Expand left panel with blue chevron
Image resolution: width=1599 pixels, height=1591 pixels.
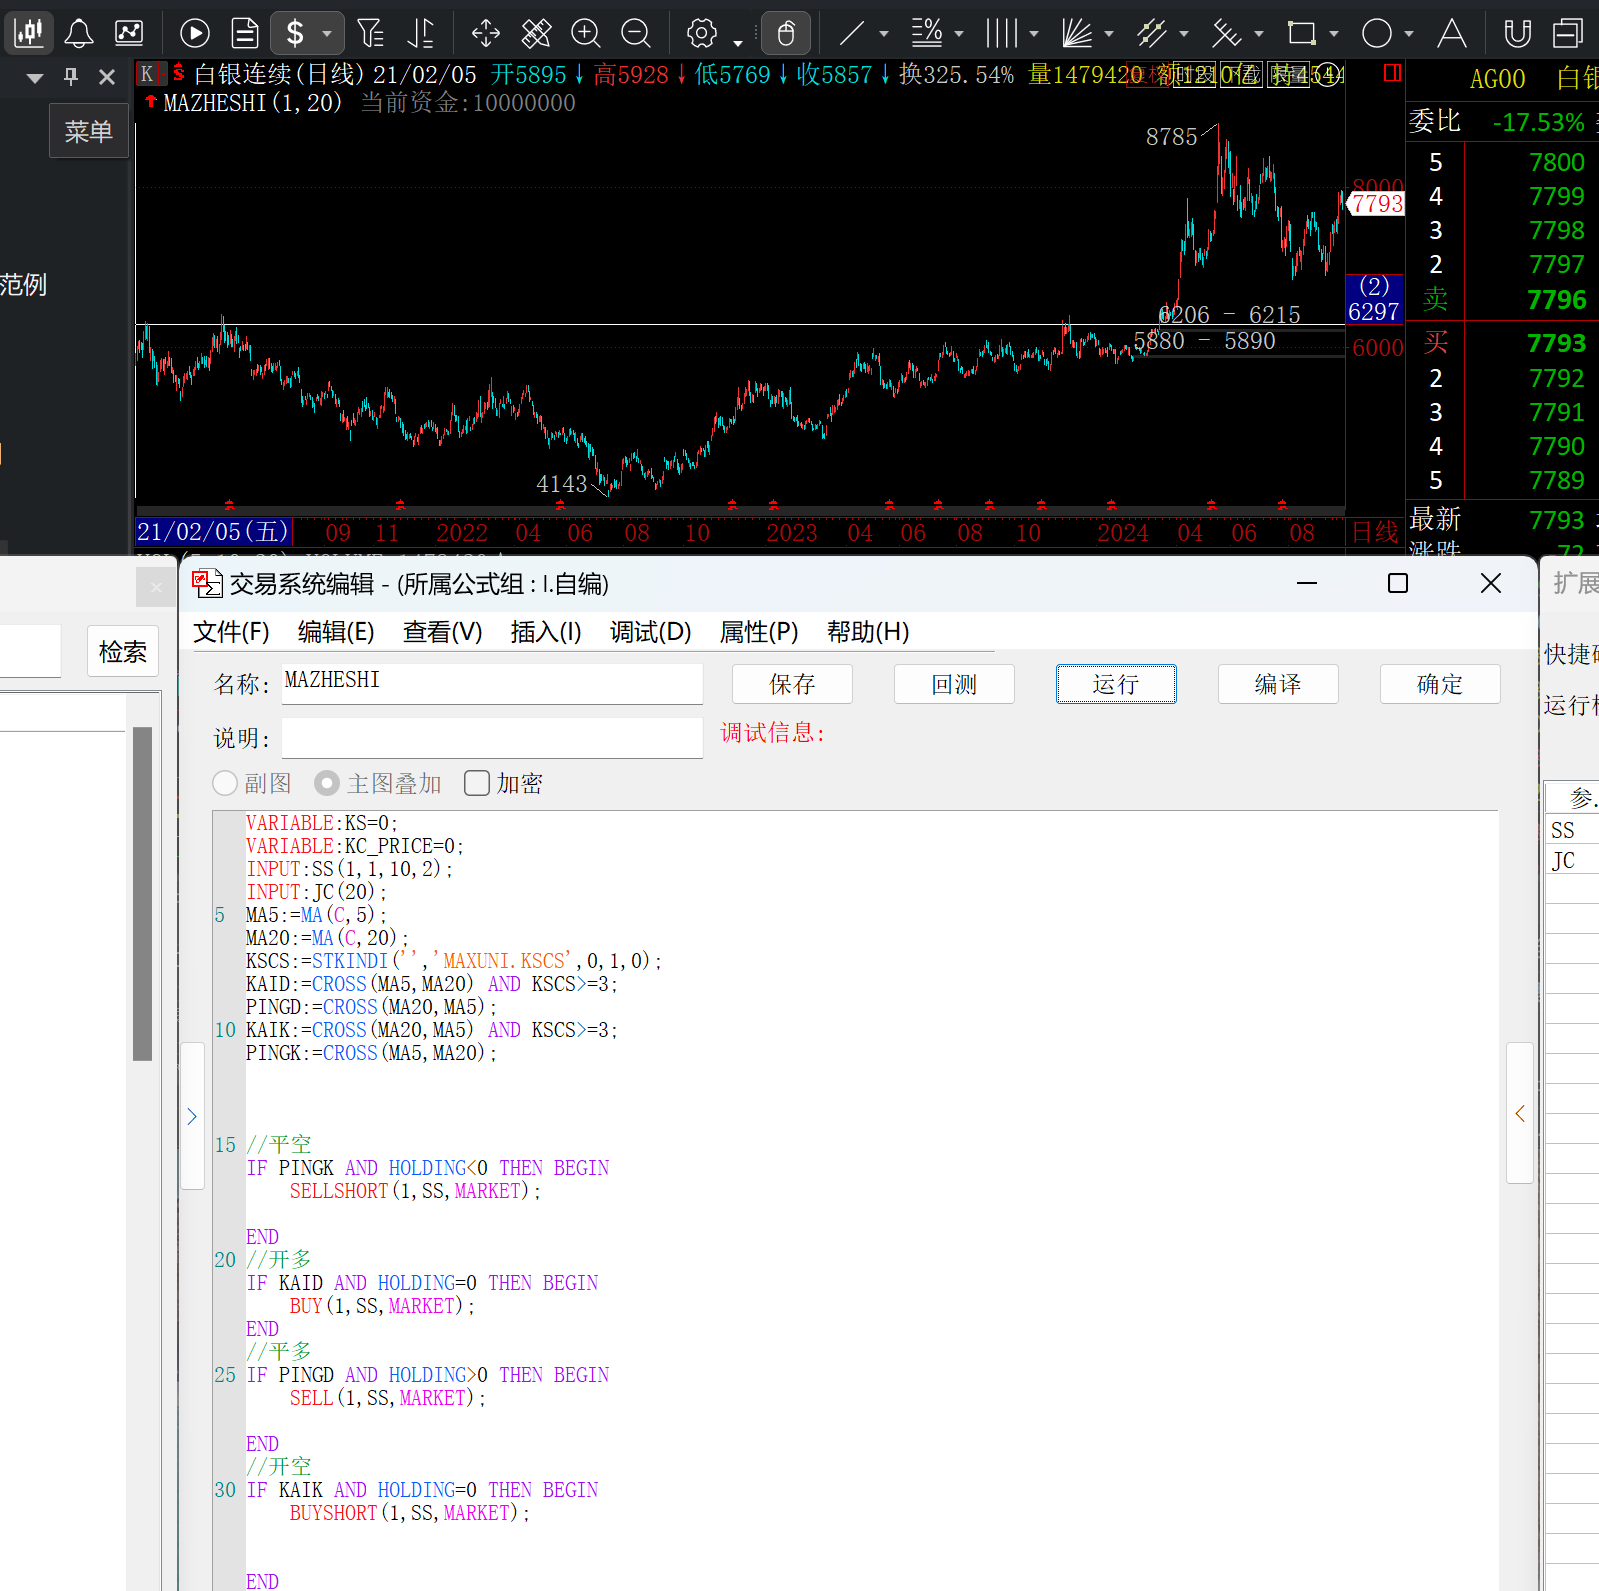[192, 1116]
